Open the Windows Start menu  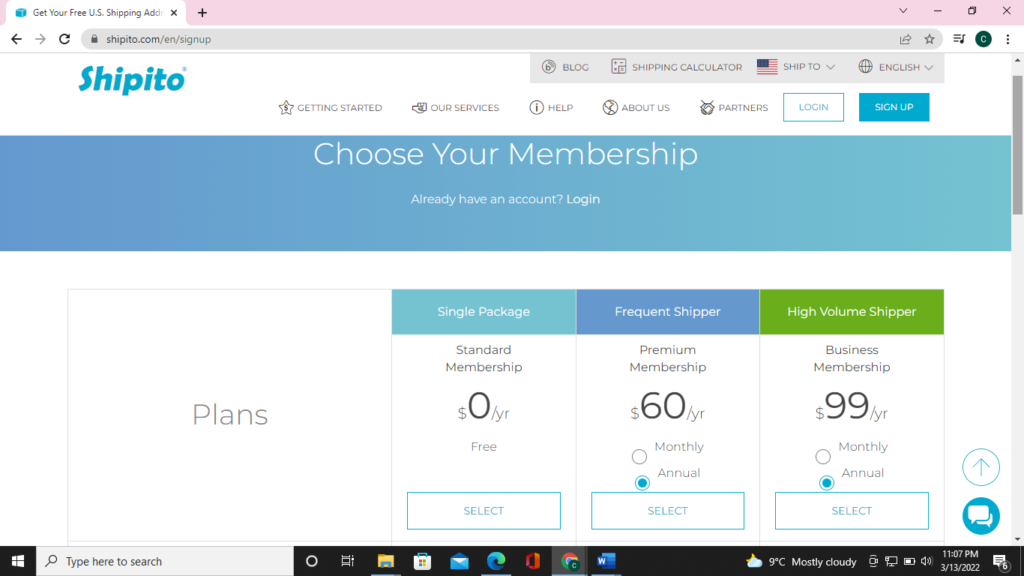click(x=18, y=561)
